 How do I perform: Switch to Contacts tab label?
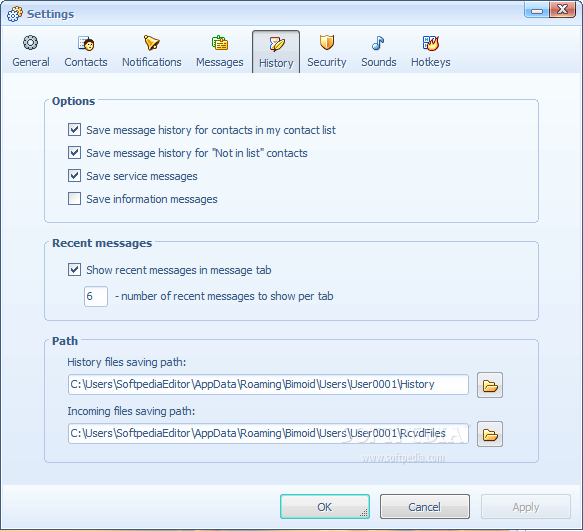pyautogui.click(x=86, y=62)
